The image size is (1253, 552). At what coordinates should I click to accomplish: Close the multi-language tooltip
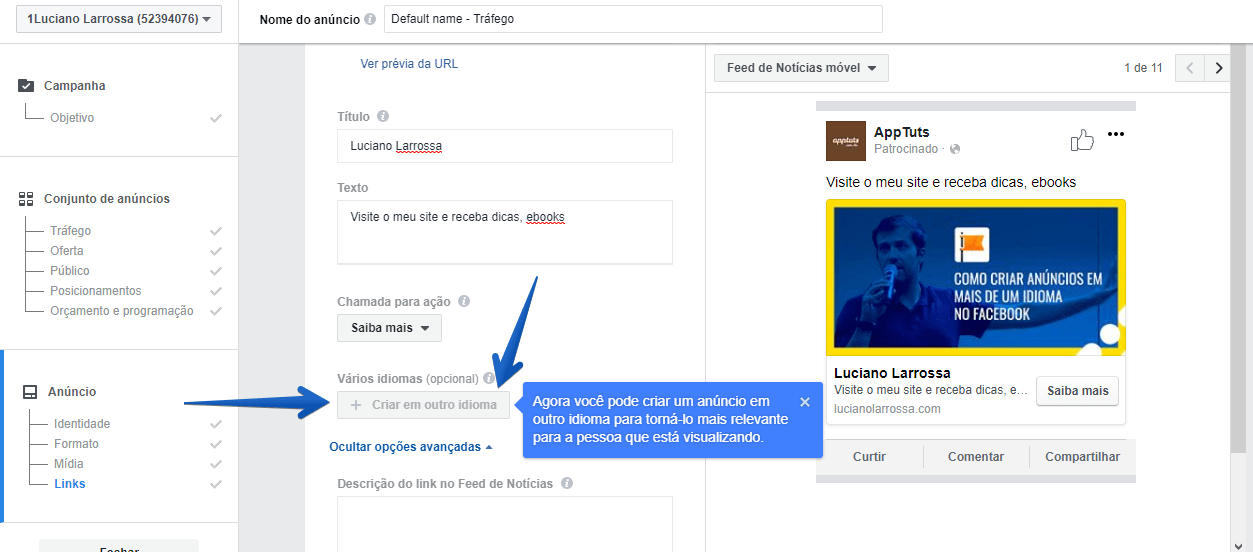[x=805, y=402]
